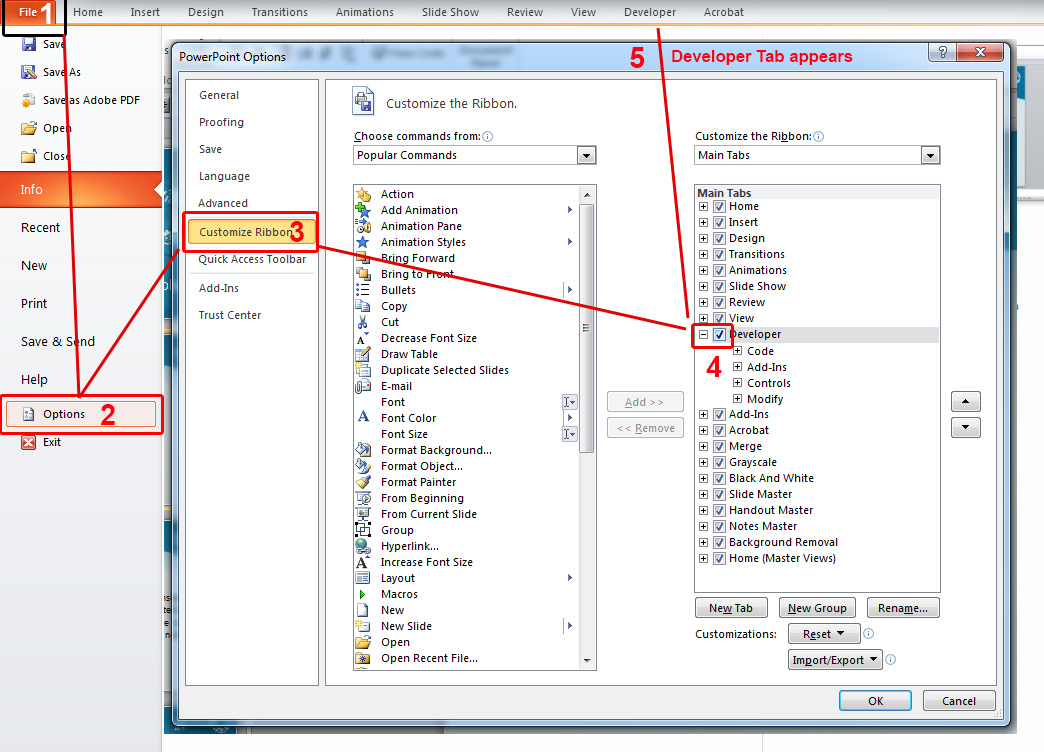Screen dimensions: 1044x752
Task: Click the Exit red X icon
Action: (x=29, y=442)
